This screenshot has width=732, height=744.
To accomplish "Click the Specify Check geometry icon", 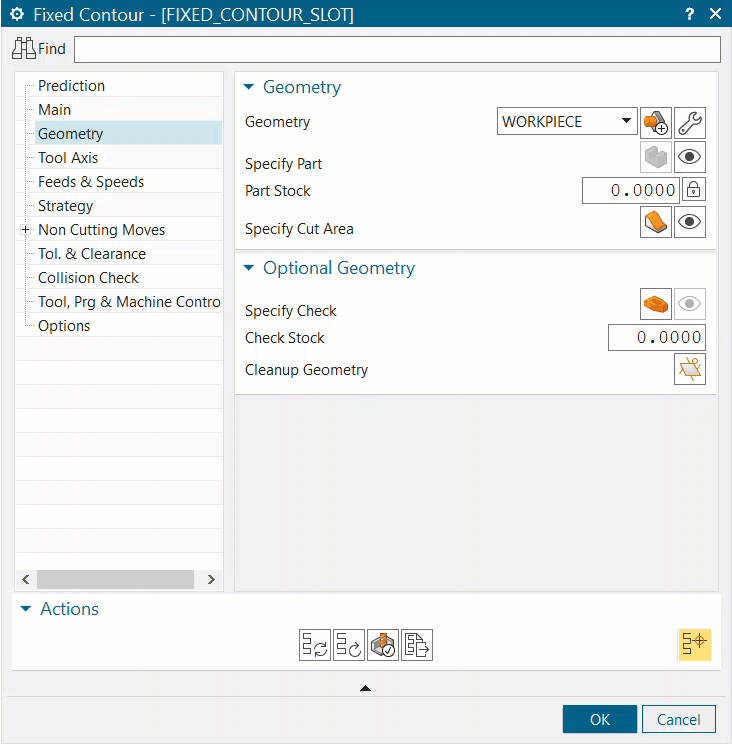I will [656, 304].
